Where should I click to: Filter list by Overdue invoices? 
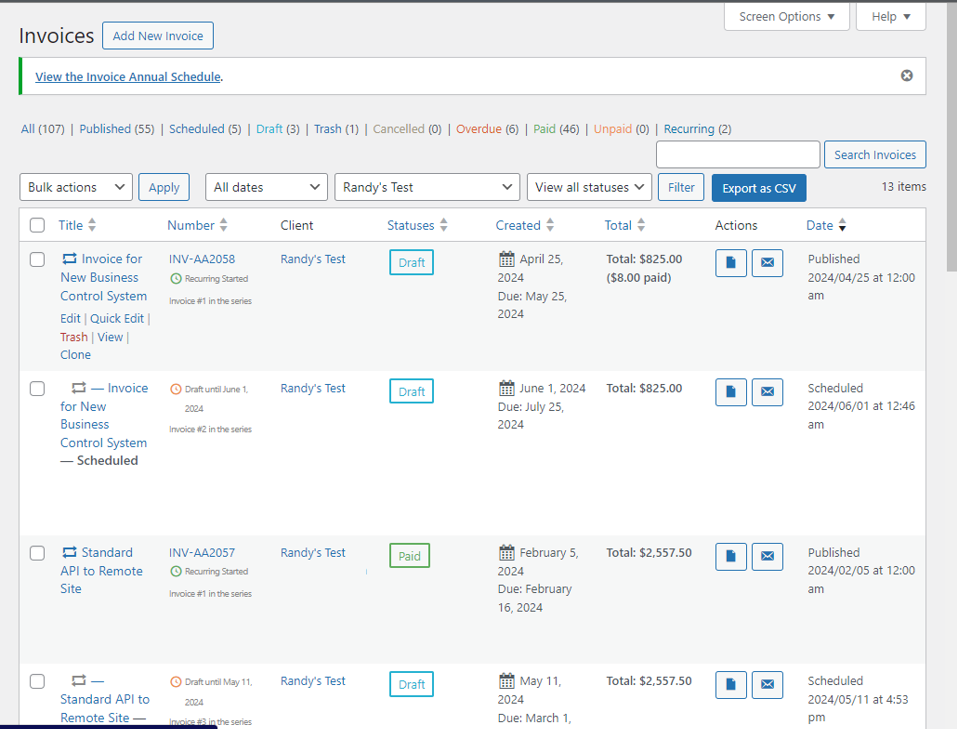click(x=479, y=129)
